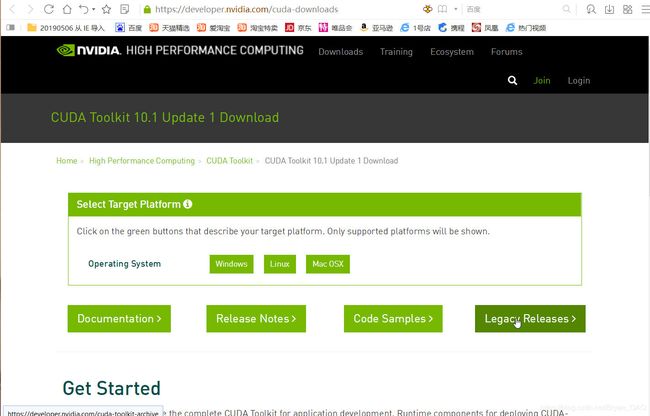The height and width of the screenshot is (416, 650).
Task: Click the 'Operating System' label
Action: point(124,264)
